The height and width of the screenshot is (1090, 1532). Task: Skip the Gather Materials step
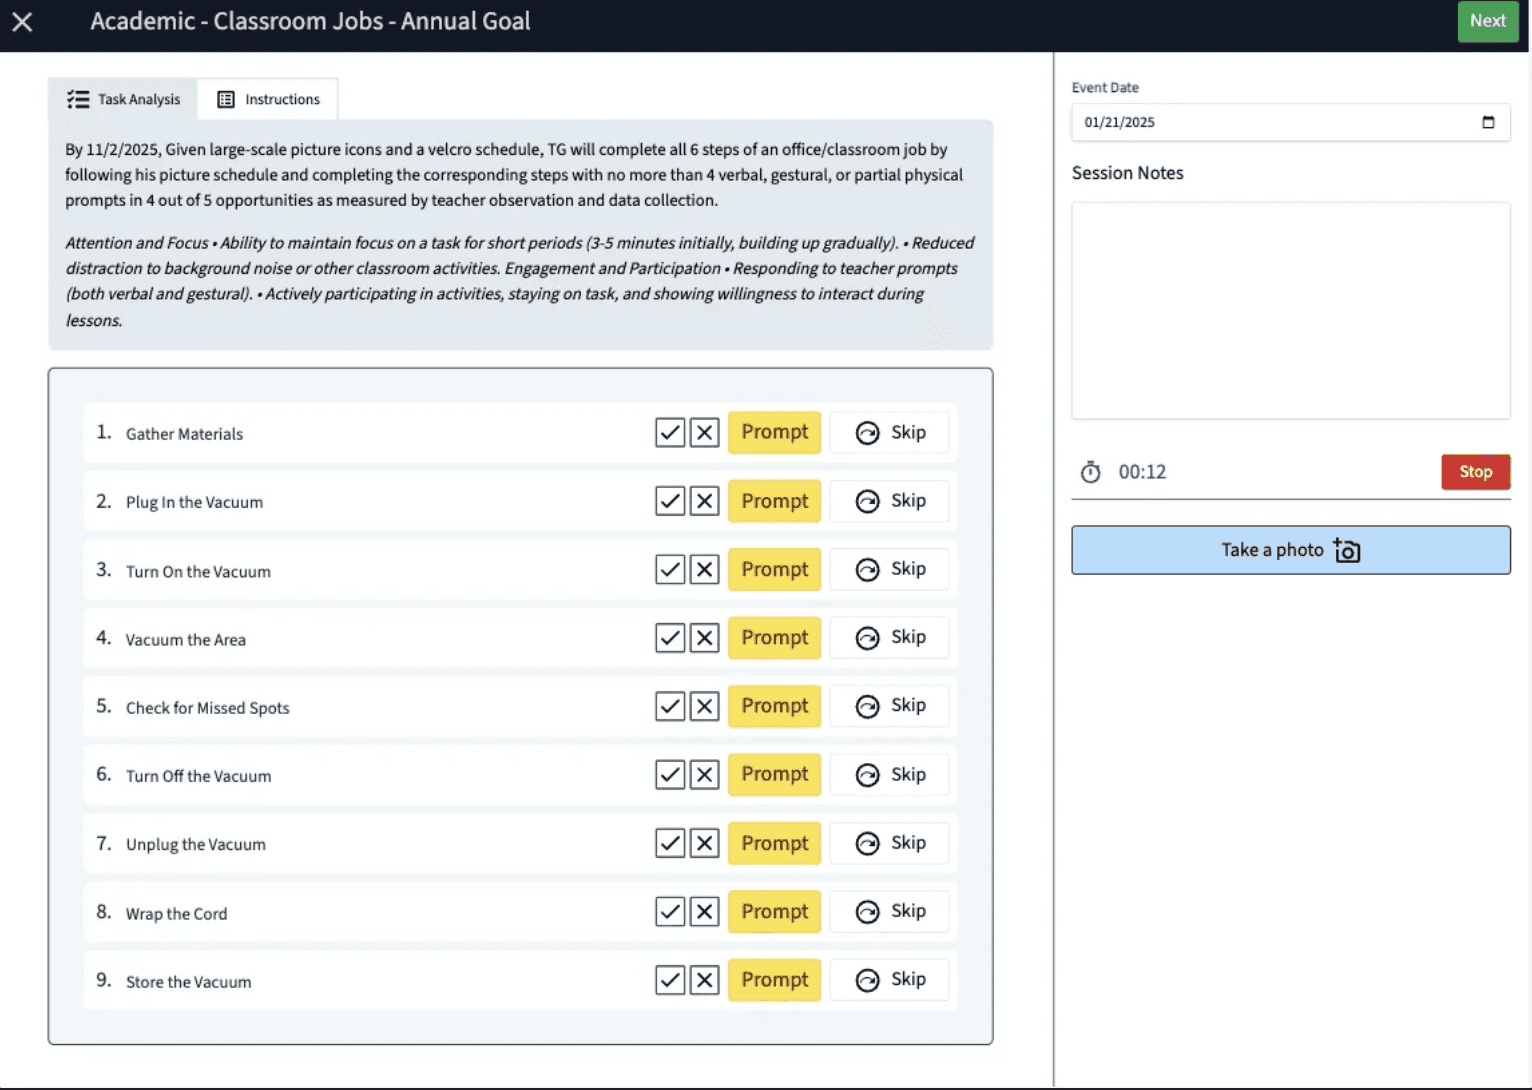pyautogui.click(x=889, y=433)
